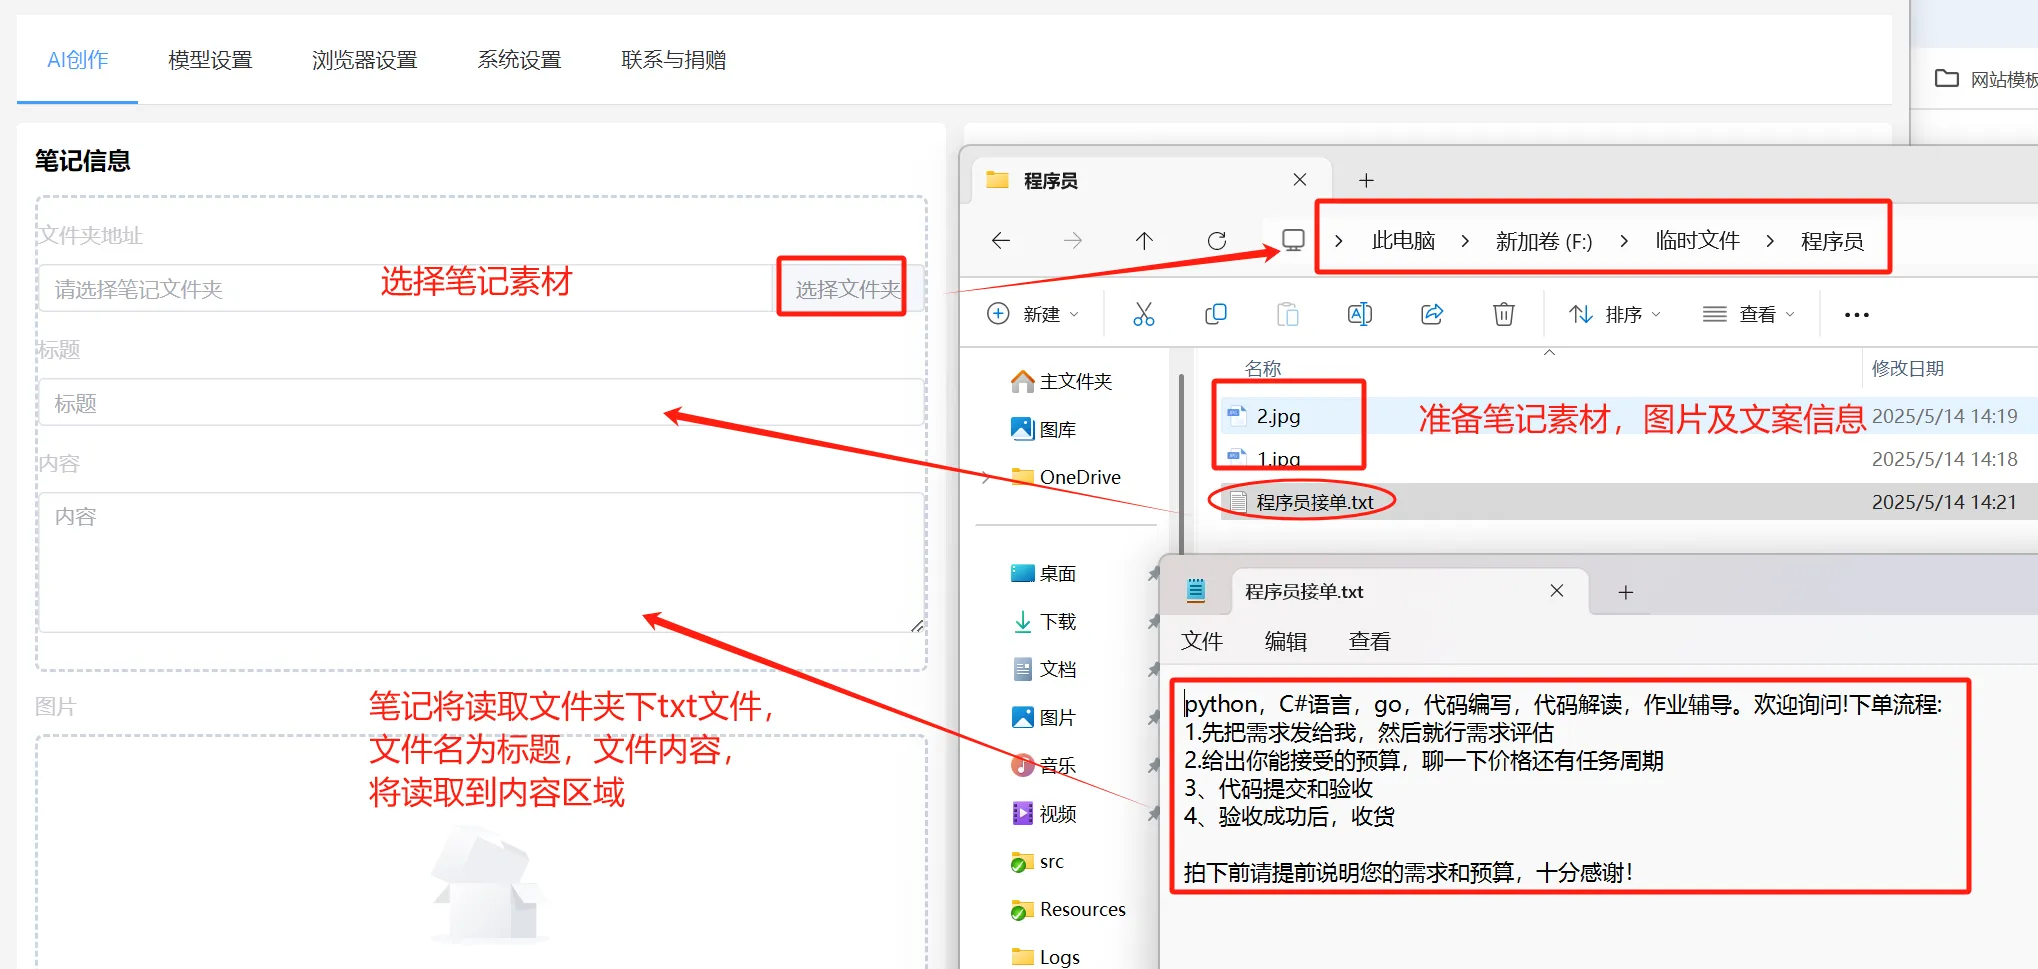Viewport: 2038px width, 969px height.
Task: Click the Copy icon in Explorer toolbar
Action: (1215, 314)
